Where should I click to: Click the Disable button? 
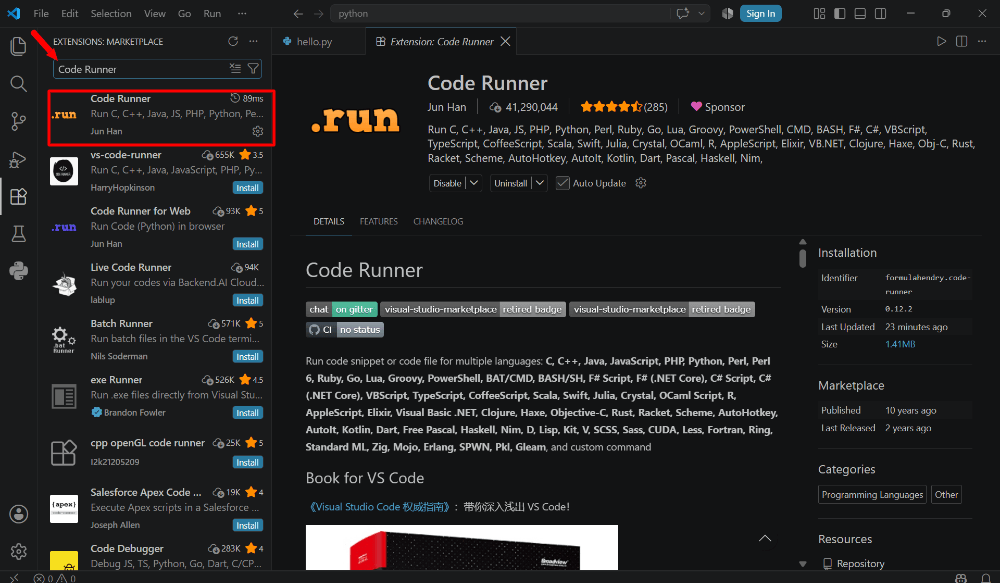pos(447,183)
